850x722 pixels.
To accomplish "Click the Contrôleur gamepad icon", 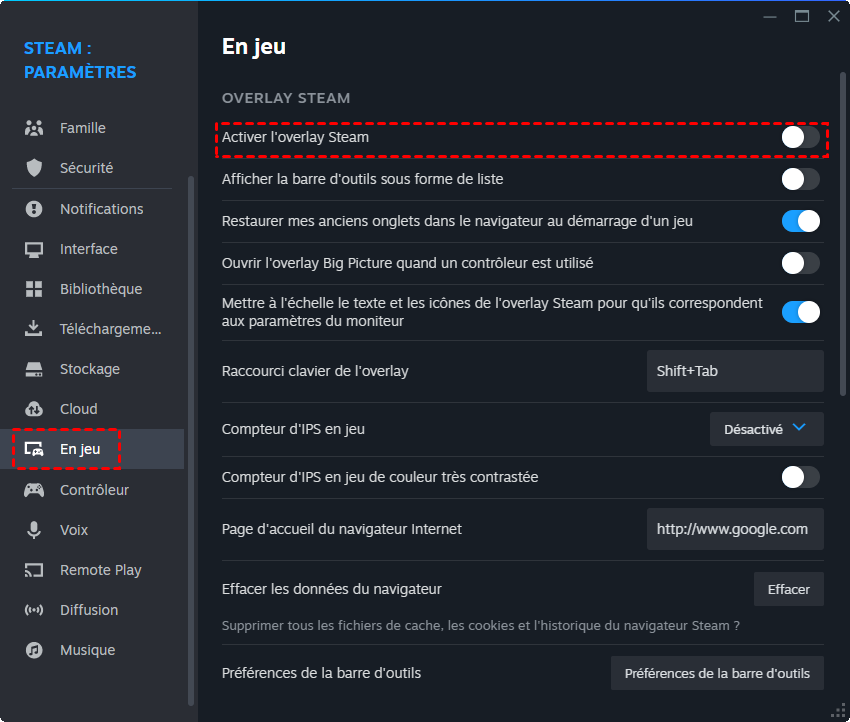I will coord(34,490).
